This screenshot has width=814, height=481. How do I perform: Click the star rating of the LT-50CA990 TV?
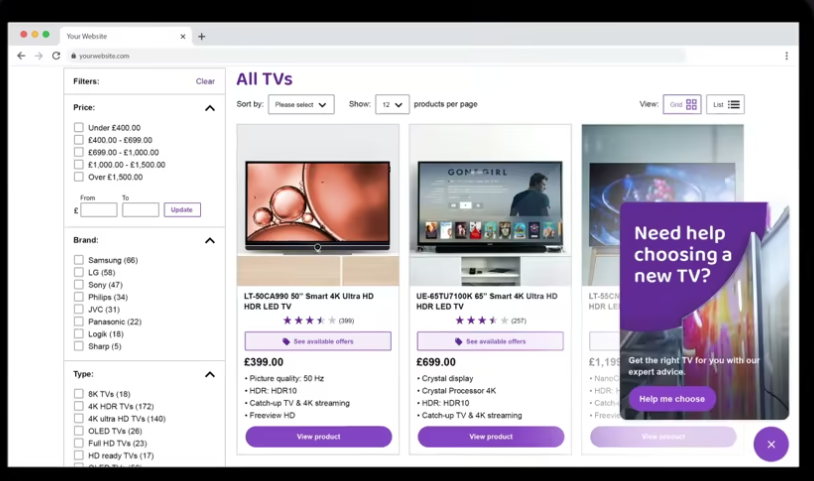point(309,321)
